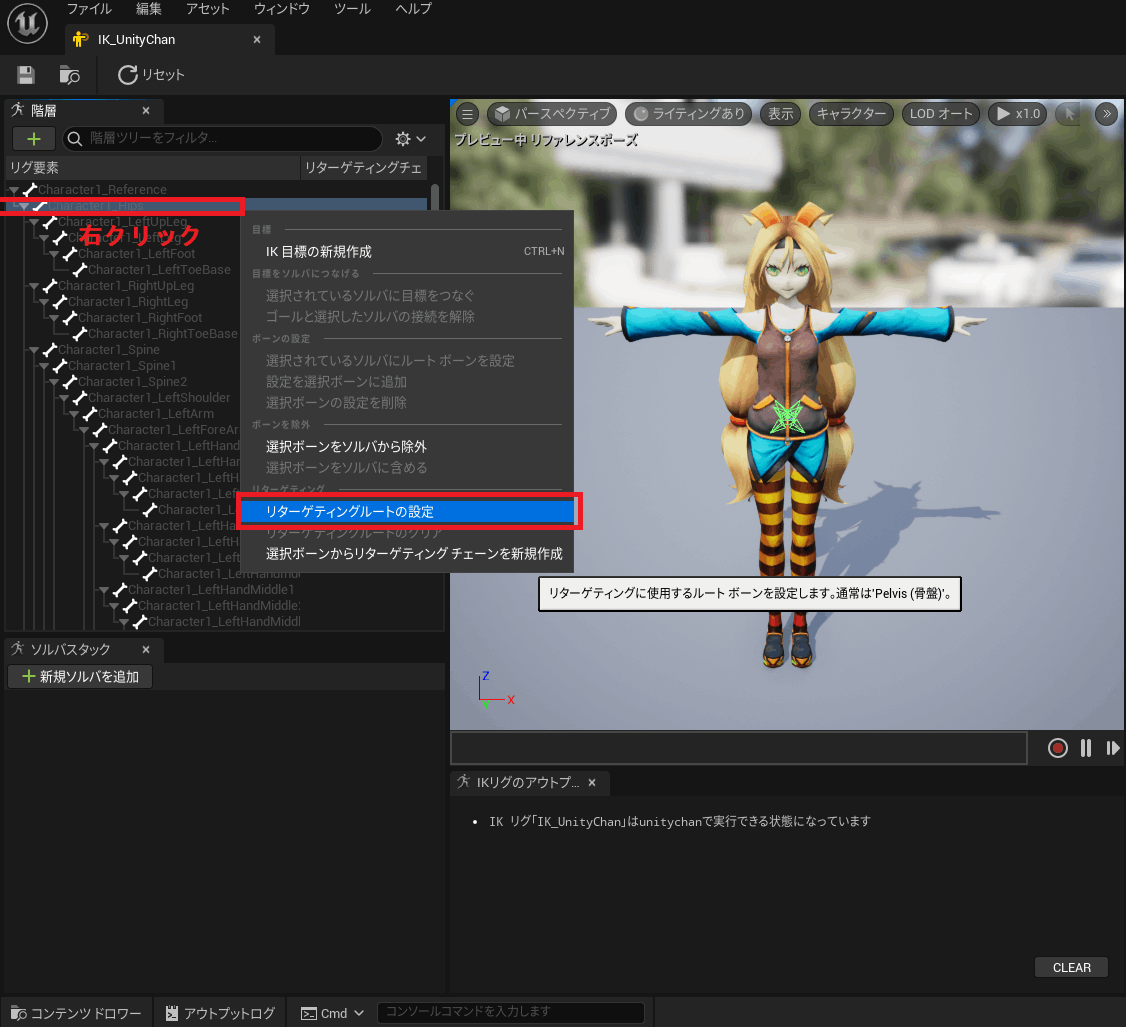Close the IK_UnityChan tab
This screenshot has width=1126, height=1027.
pos(257,40)
